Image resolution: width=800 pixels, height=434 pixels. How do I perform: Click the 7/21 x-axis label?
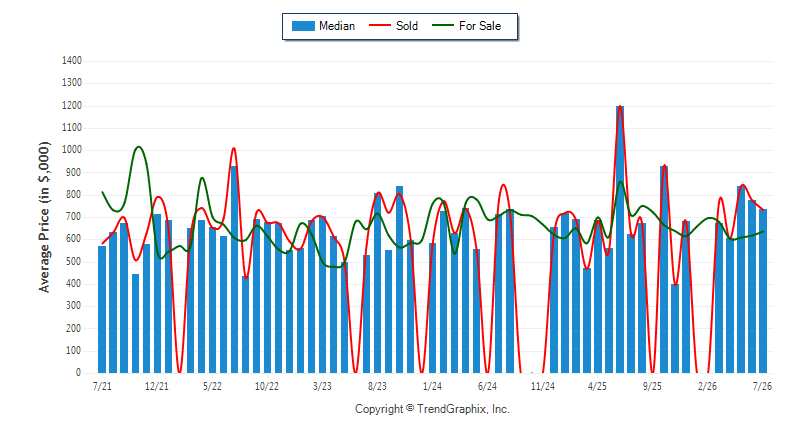[102, 386]
